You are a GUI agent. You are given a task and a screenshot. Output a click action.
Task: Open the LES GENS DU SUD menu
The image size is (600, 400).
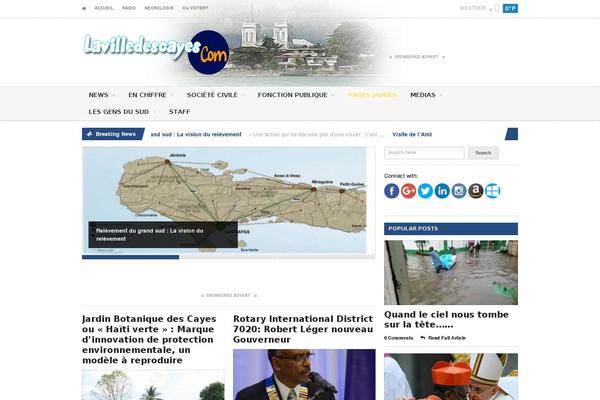coord(119,112)
